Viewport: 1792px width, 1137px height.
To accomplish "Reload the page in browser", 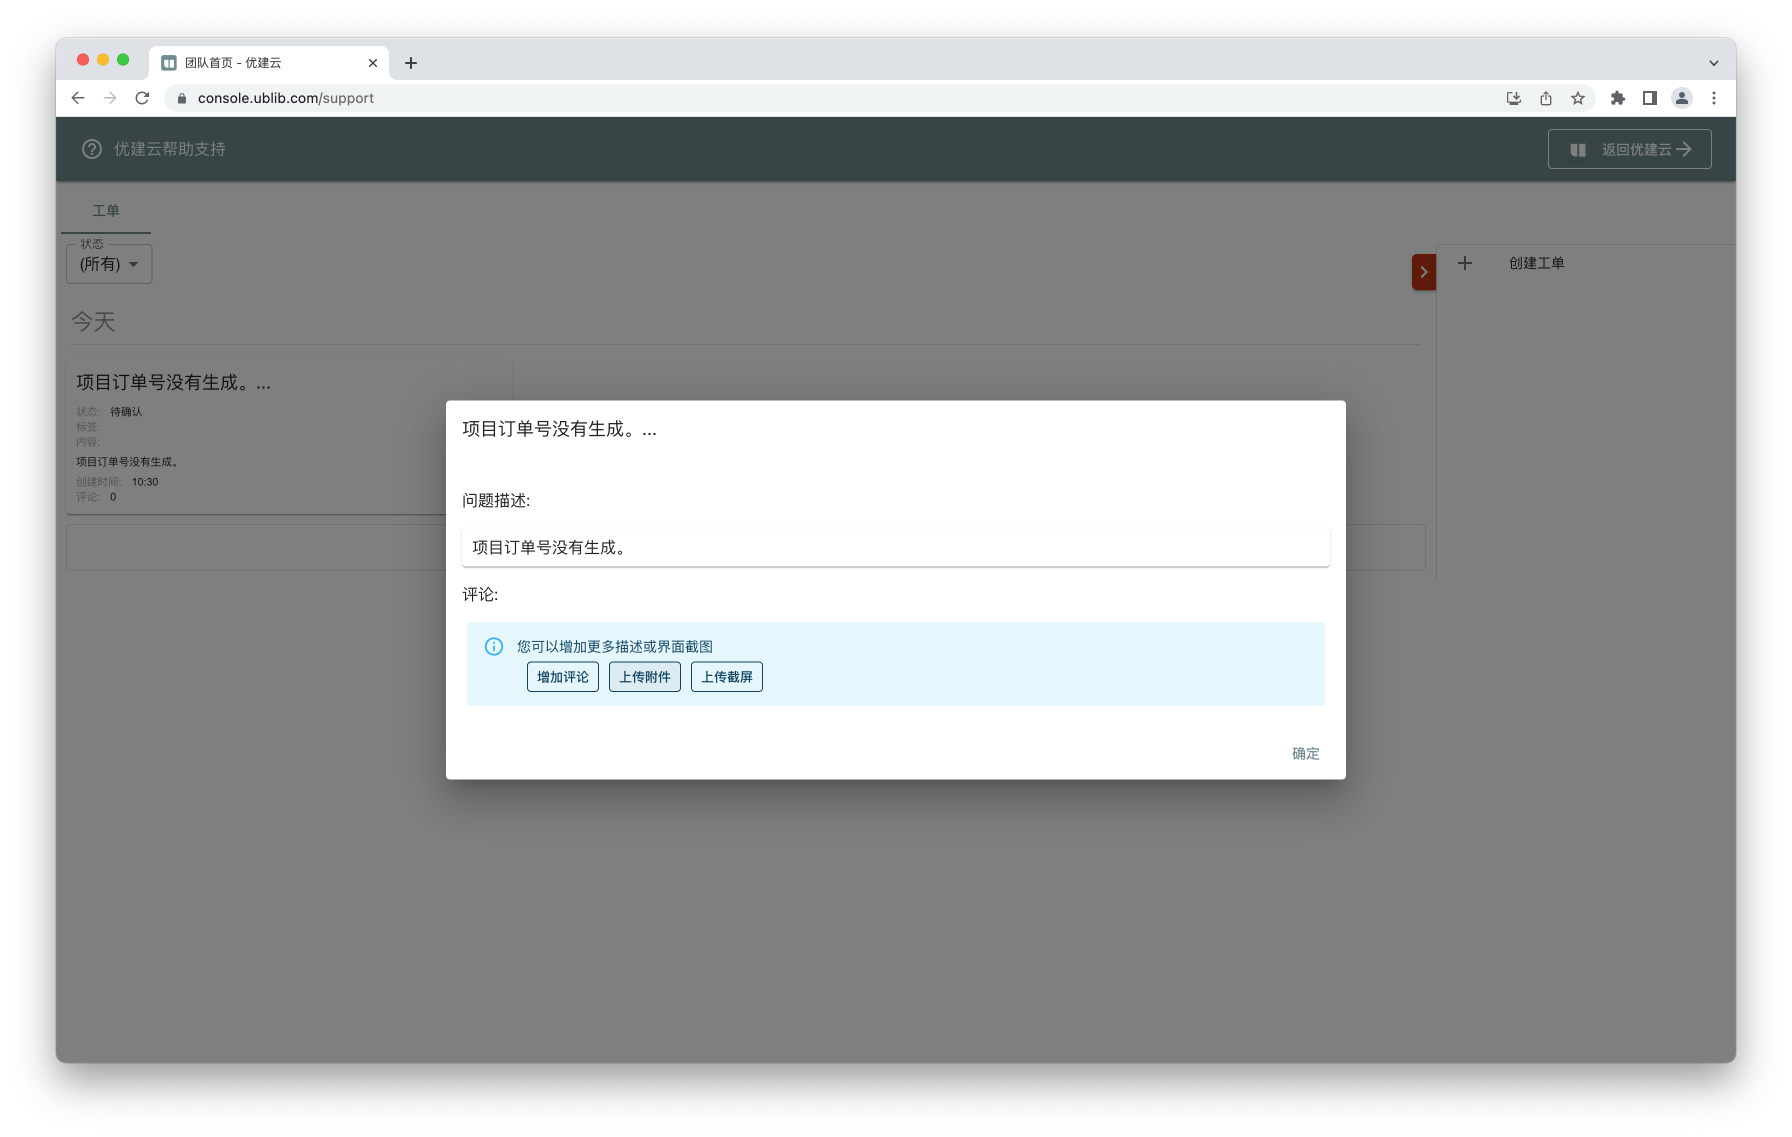I will [x=142, y=98].
